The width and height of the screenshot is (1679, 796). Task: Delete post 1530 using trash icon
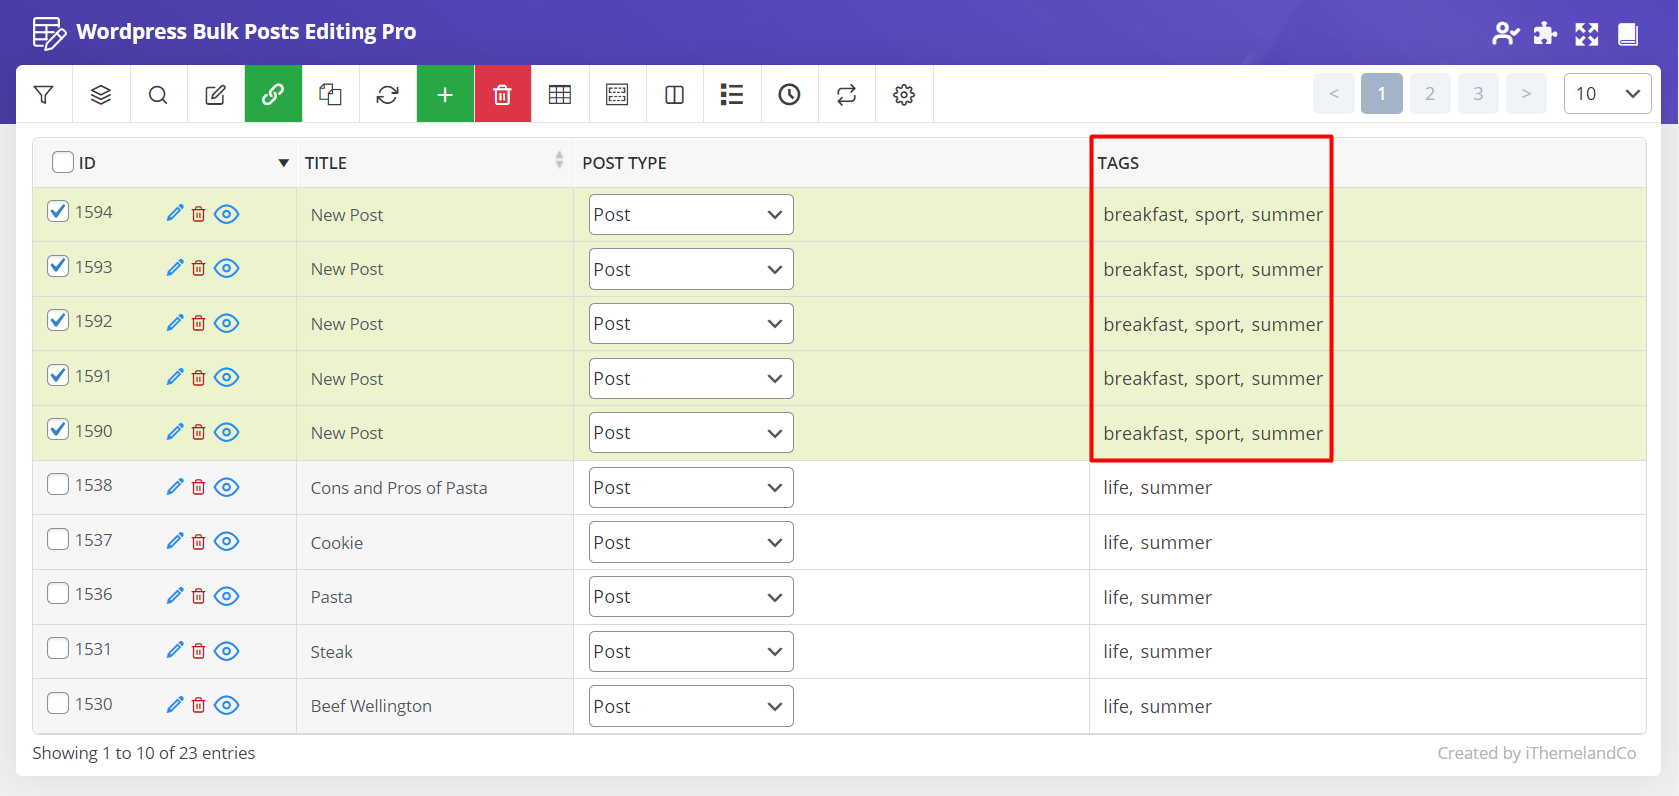point(199,705)
